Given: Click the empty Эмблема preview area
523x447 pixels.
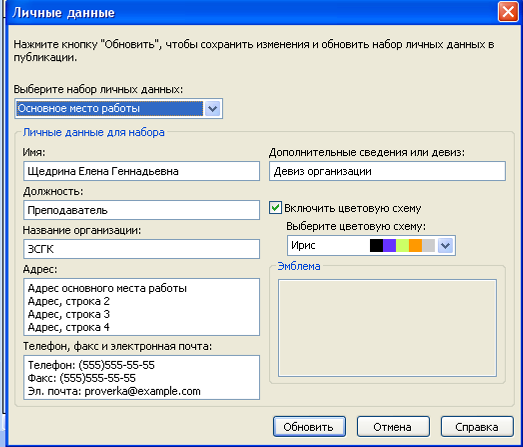Looking at the screenshot, I should (387, 328).
